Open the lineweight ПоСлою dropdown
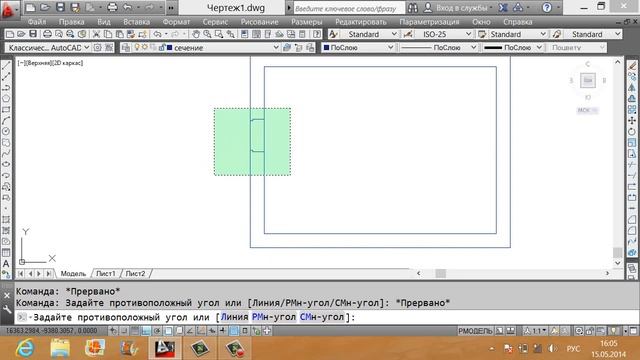The height and width of the screenshot is (360, 640). click(513, 48)
